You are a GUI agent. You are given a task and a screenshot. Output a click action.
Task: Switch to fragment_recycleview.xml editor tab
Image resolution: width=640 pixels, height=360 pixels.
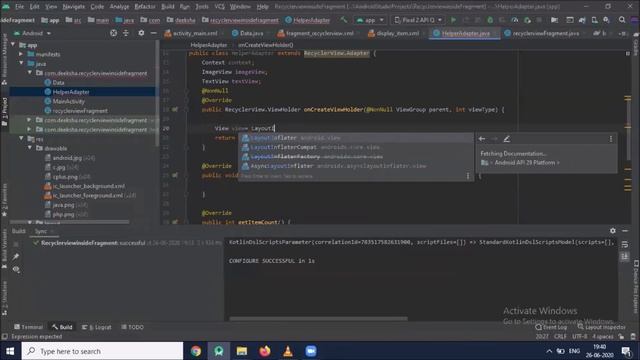pos(316,33)
